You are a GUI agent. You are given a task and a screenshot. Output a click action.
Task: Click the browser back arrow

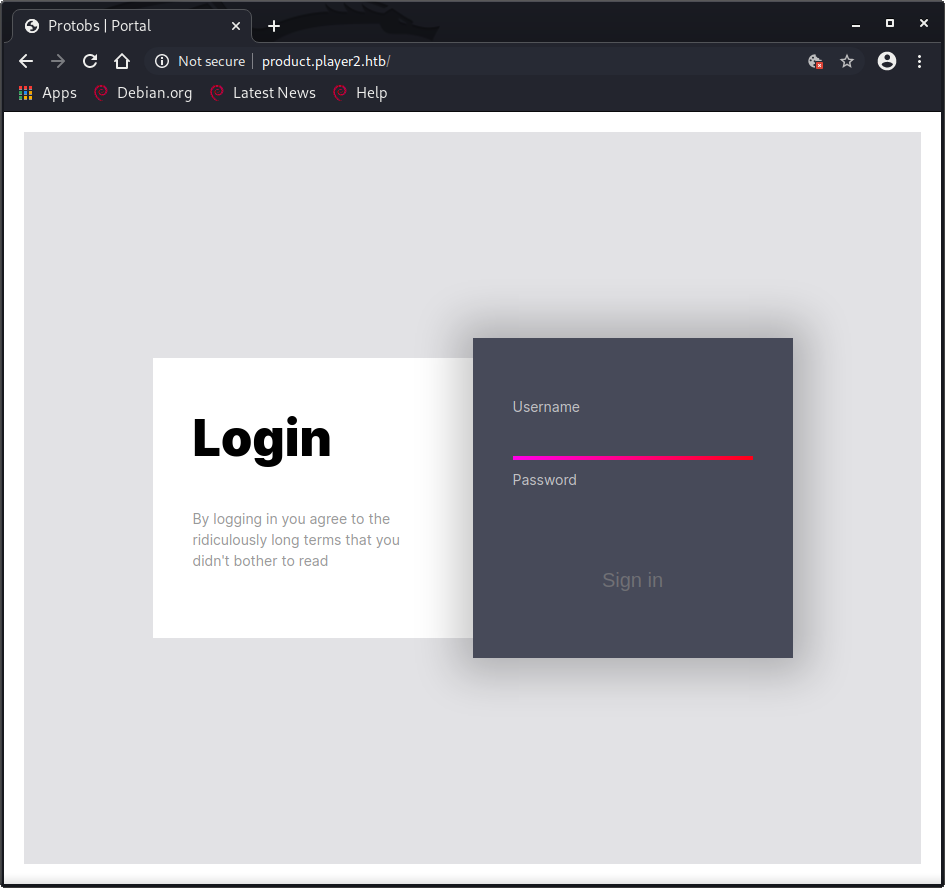coord(26,61)
